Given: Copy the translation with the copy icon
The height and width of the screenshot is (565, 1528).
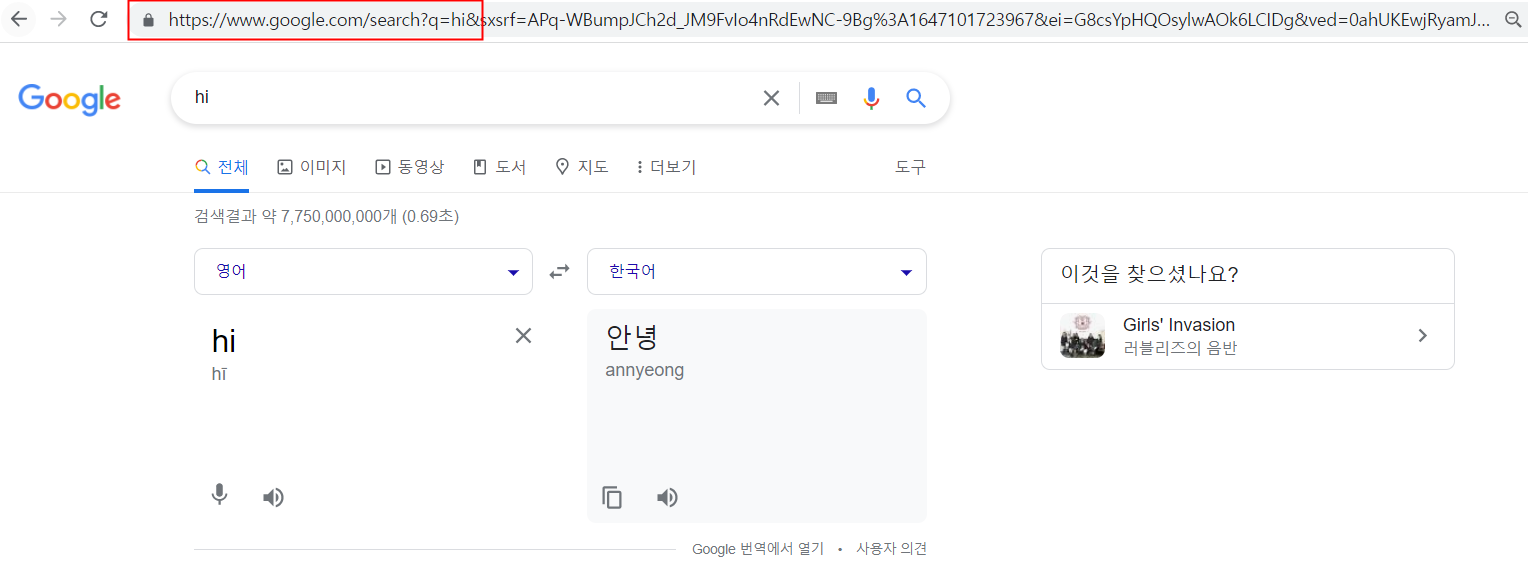Looking at the screenshot, I should pos(612,497).
